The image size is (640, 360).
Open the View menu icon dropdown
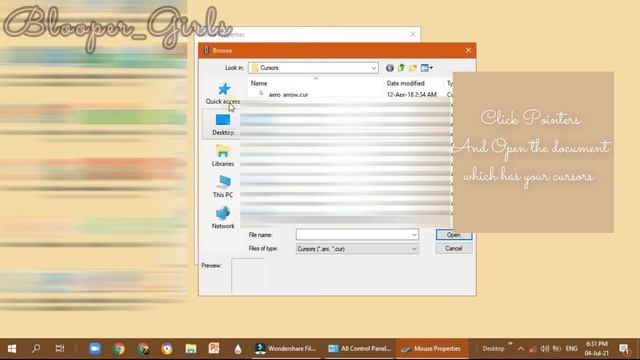(x=427, y=68)
